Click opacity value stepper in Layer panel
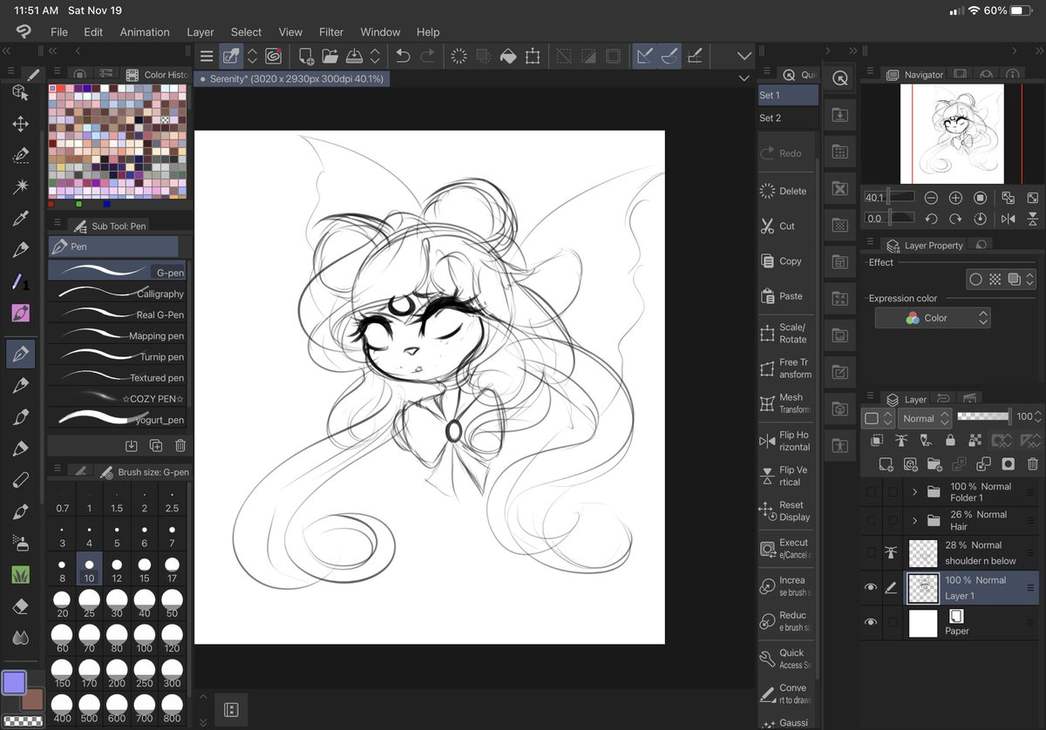Image resolution: width=1046 pixels, height=730 pixels. click(1037, 416)
